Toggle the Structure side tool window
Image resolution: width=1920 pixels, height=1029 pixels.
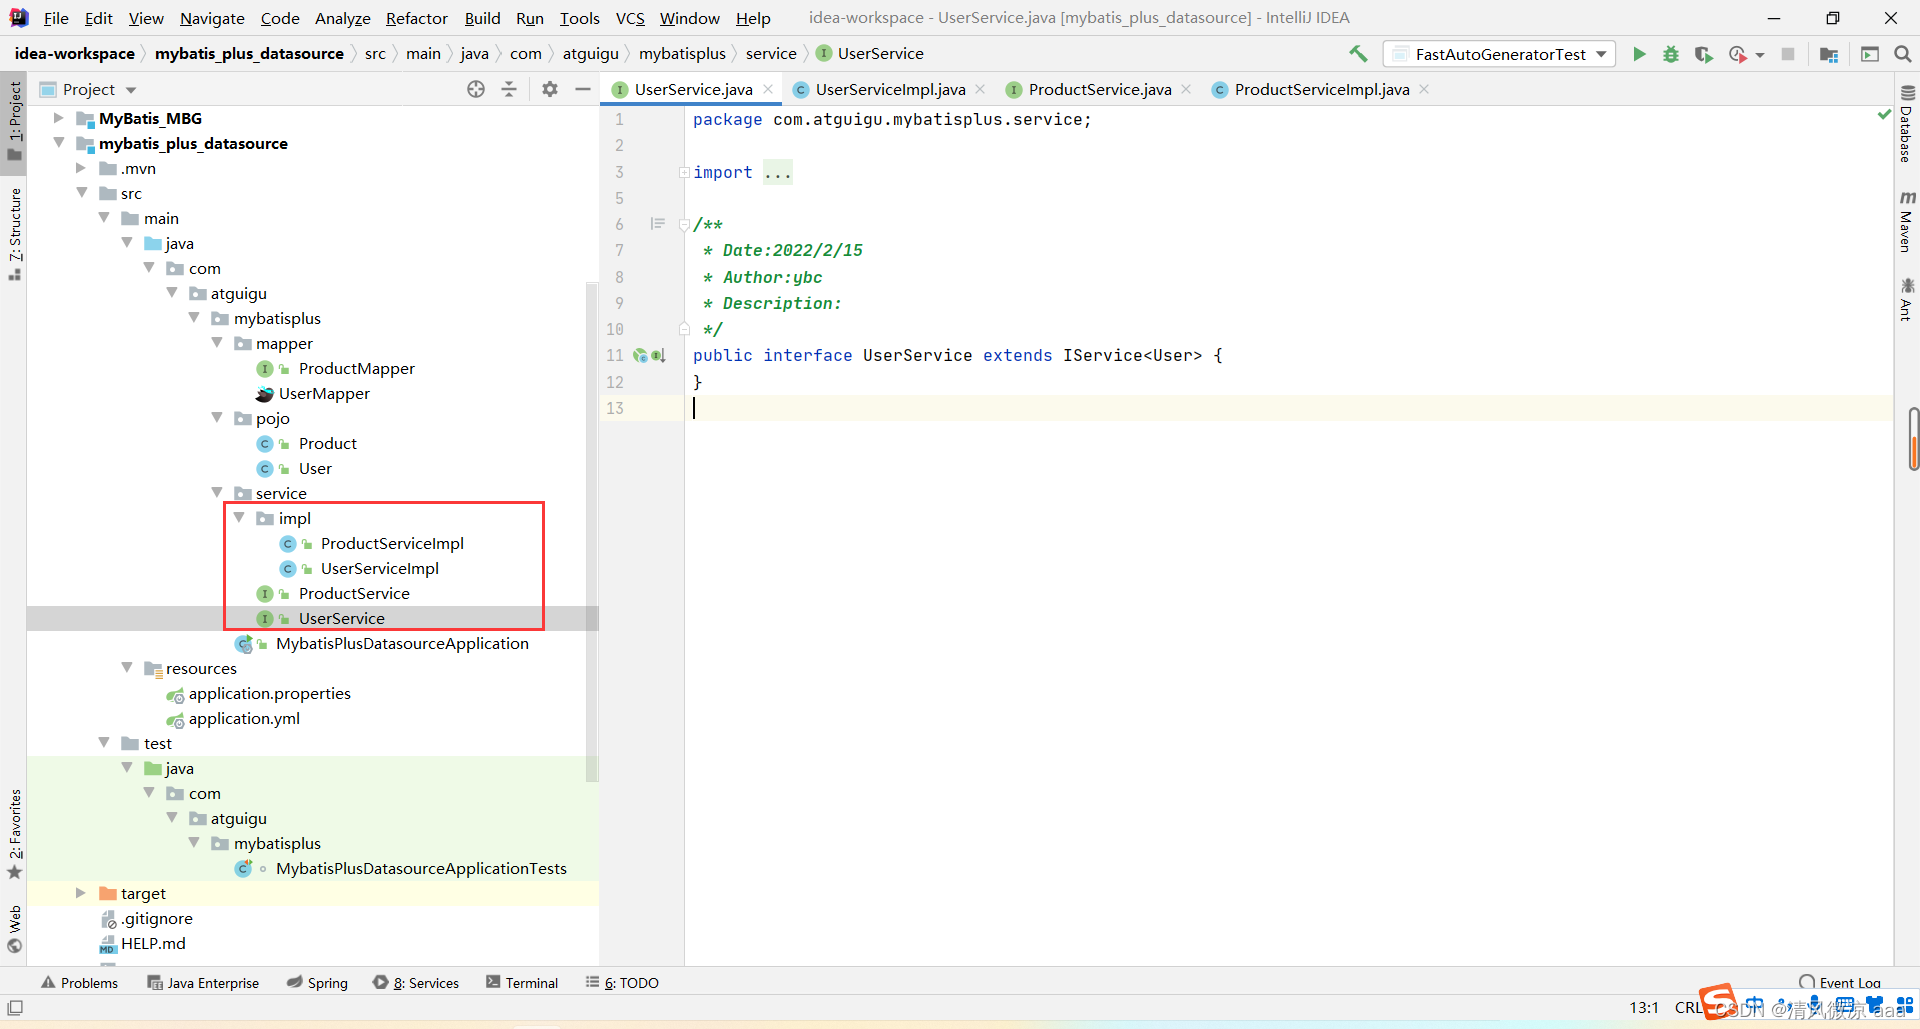[x=15, y=232]
